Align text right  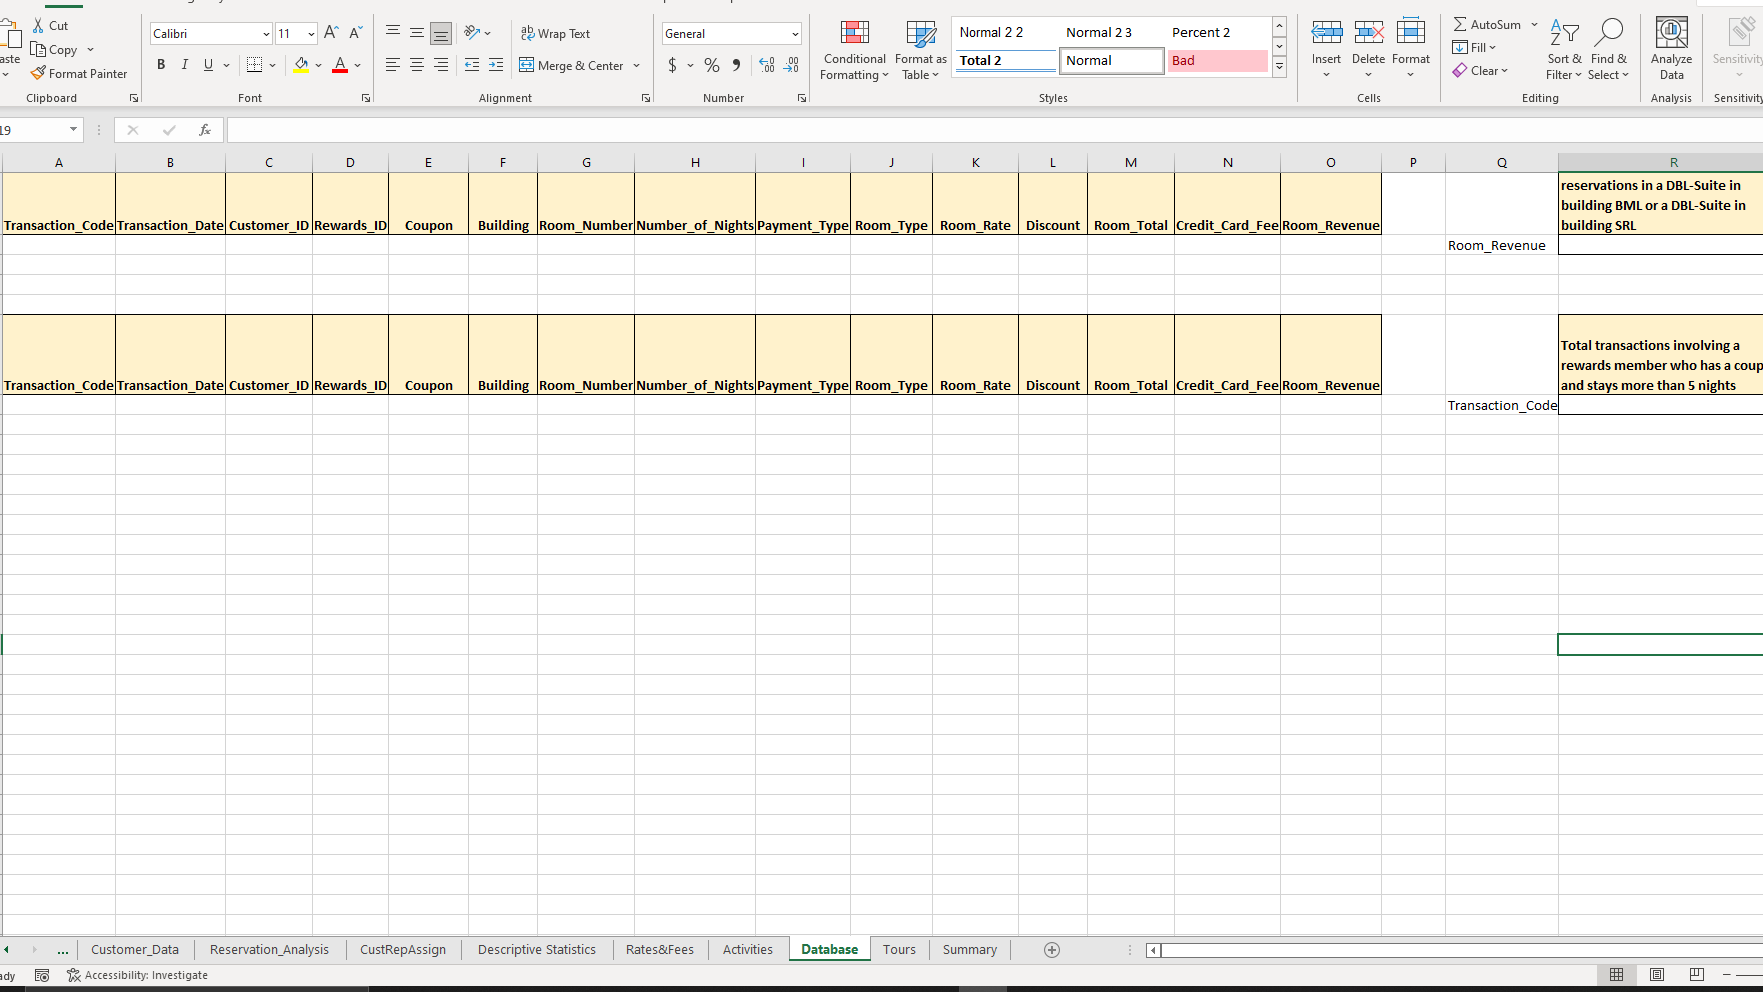tap(441, 65)
